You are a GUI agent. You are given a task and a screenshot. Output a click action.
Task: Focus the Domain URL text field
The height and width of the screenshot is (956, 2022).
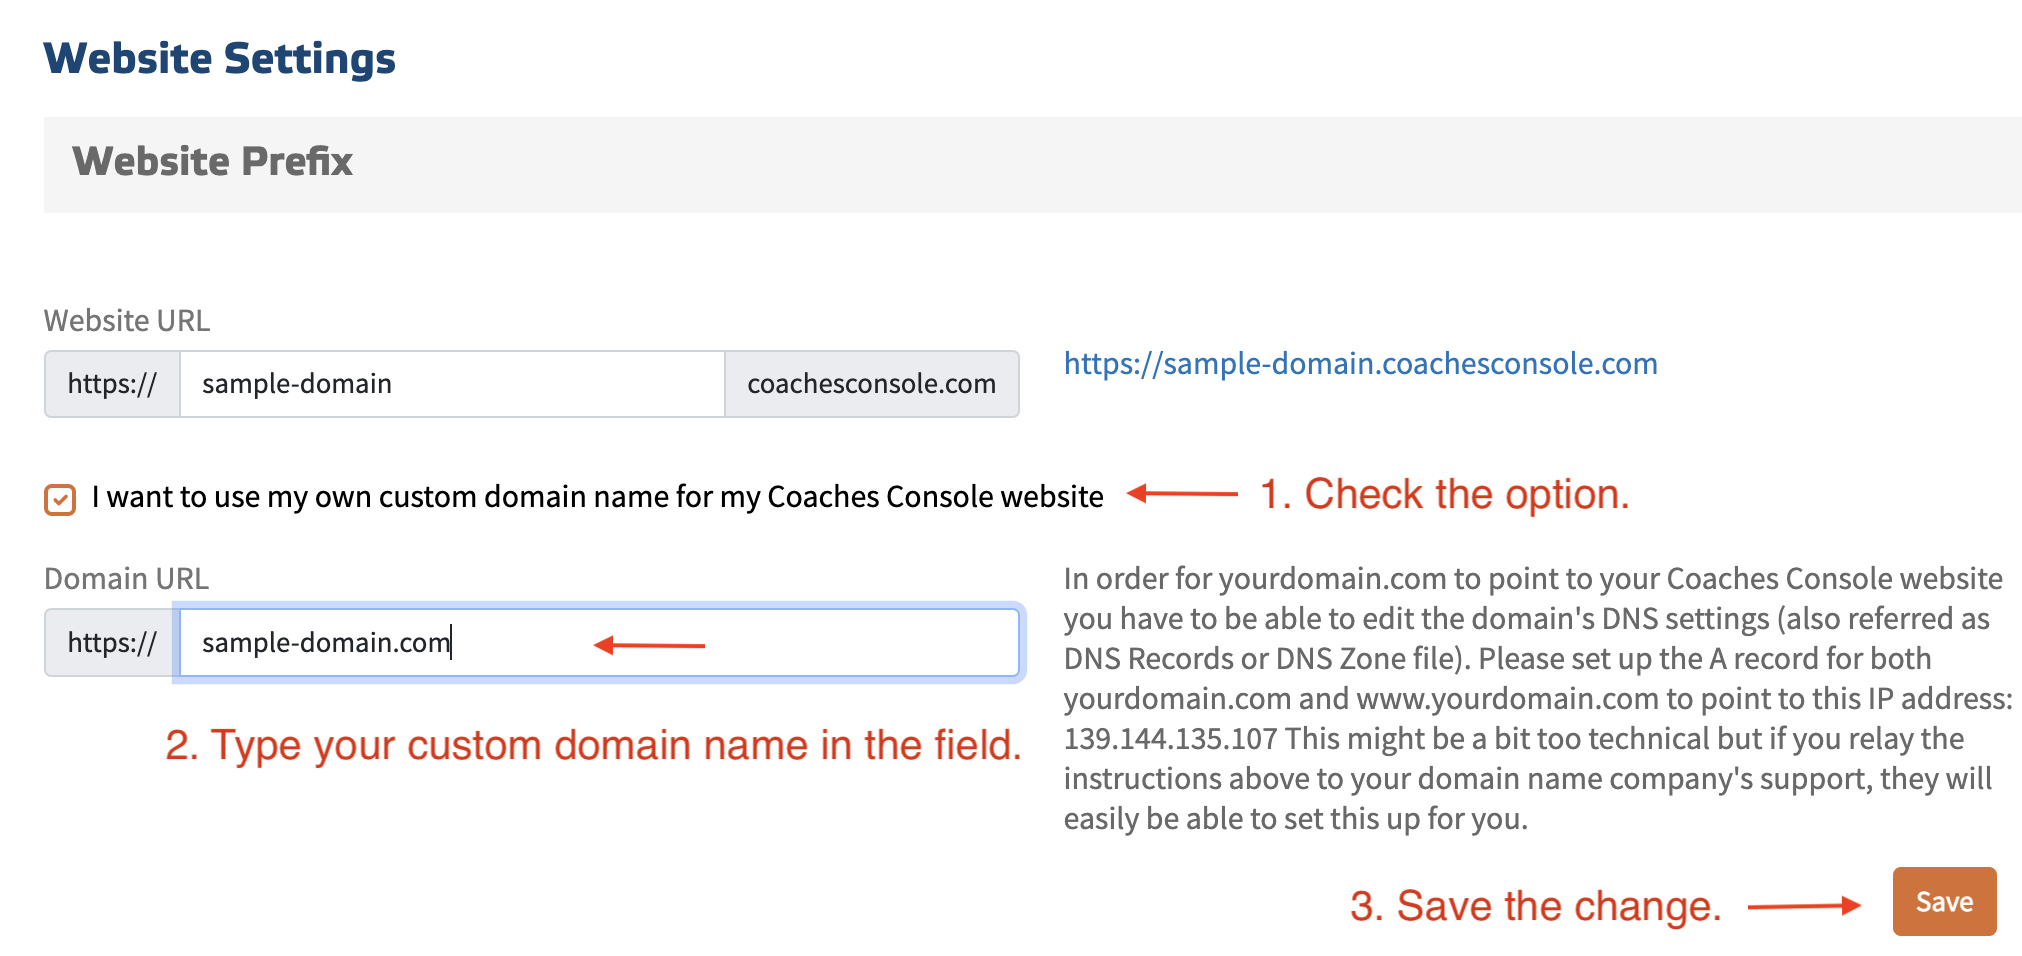point(598,643)
